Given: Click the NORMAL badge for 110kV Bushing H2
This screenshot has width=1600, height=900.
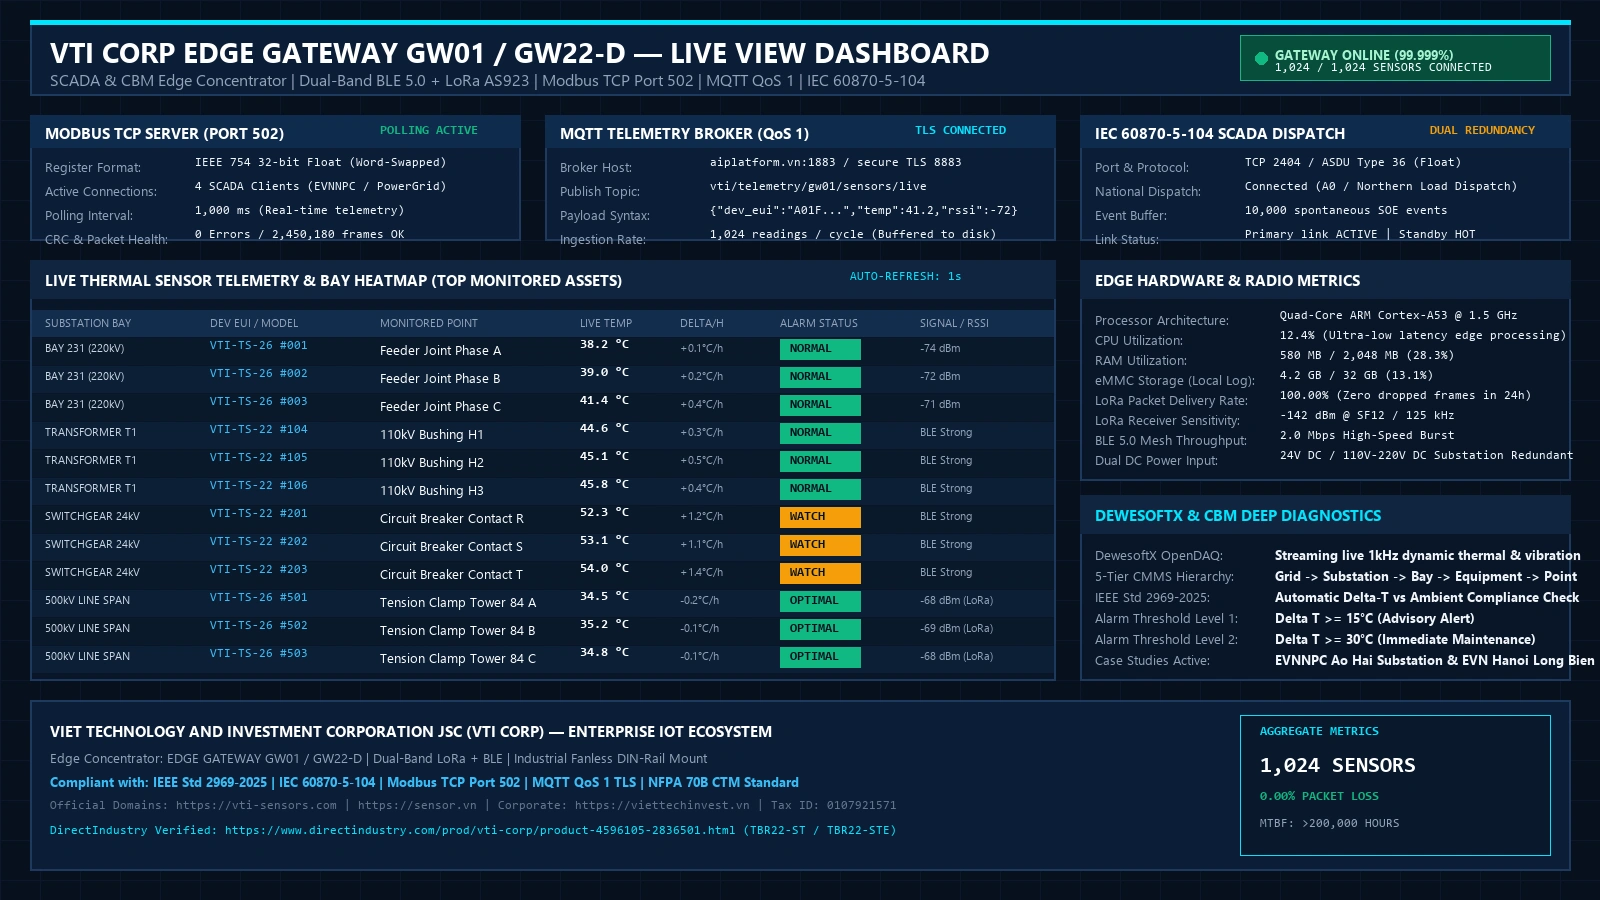Looking at the screenshot, I should pyautogui.click(x=820, y=461).
